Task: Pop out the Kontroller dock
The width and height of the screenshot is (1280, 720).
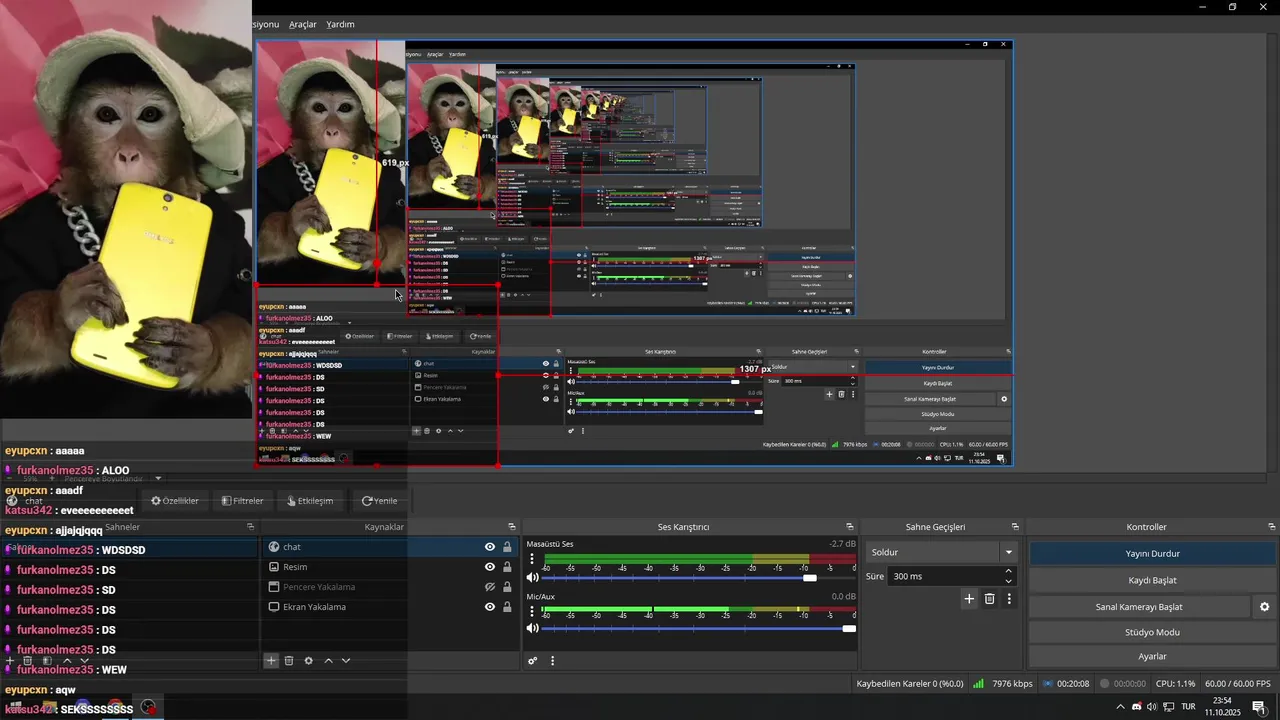Action: click(x=1272, y=527)
